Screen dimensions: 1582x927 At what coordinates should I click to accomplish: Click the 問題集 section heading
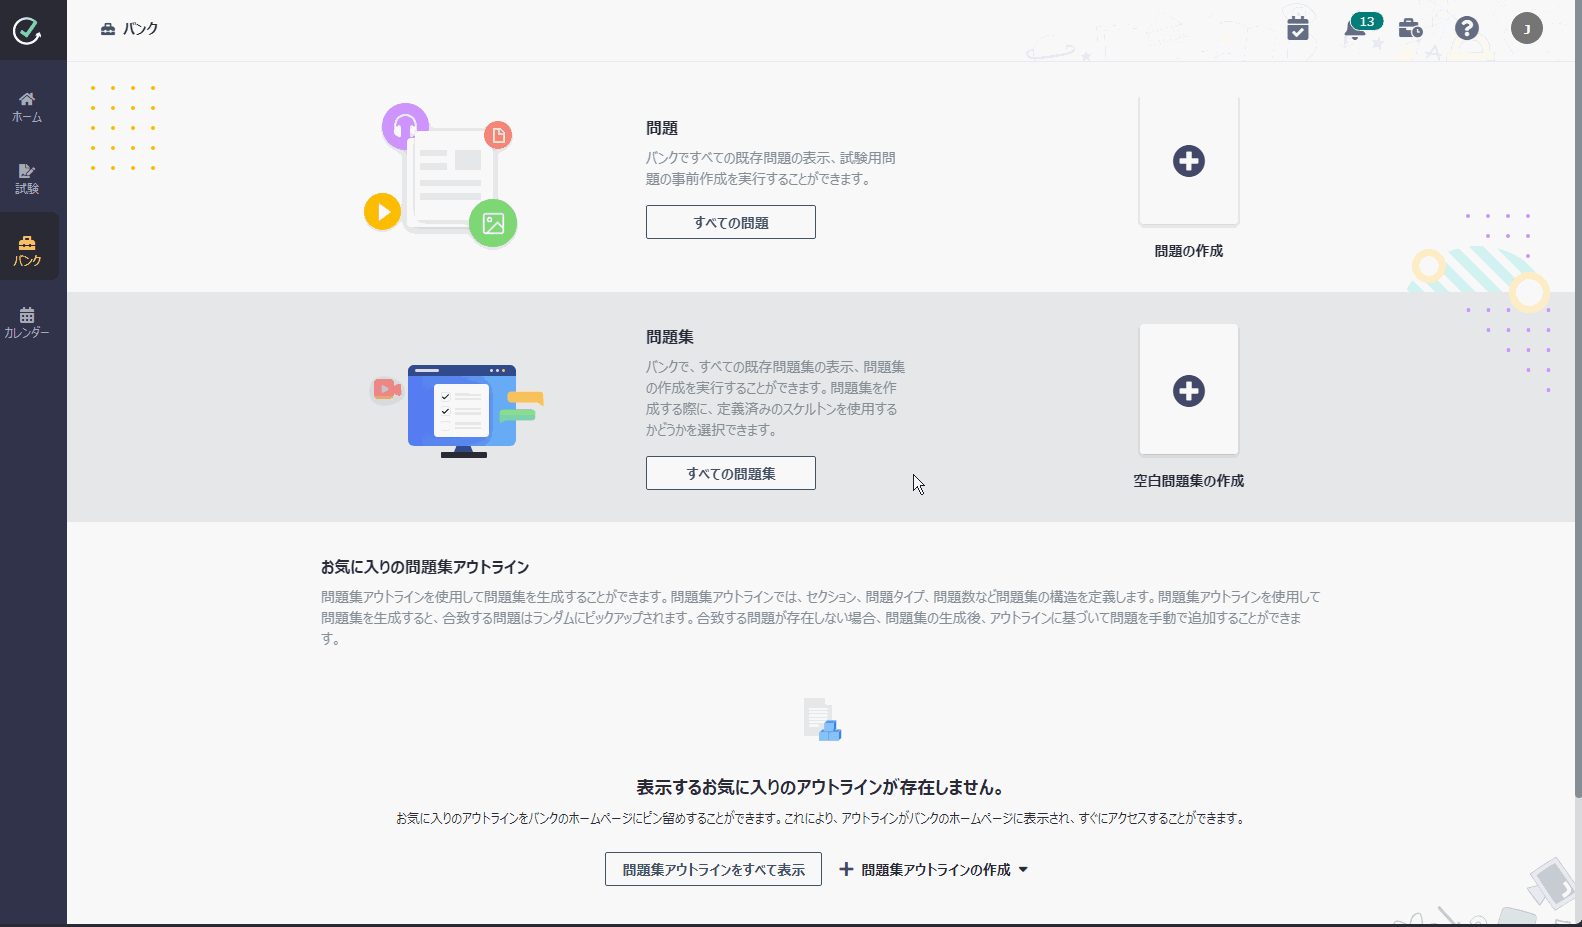(670, 337)
